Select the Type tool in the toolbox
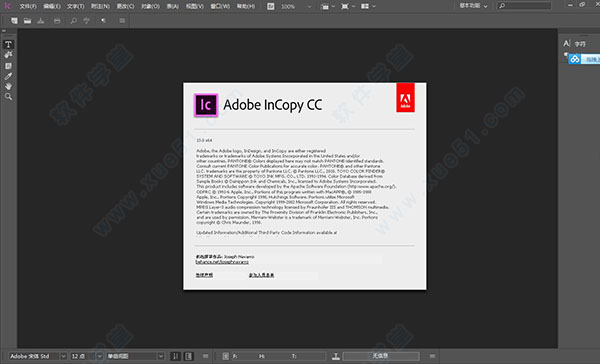This screenshot has height=364, width=600. click(8, 44)
